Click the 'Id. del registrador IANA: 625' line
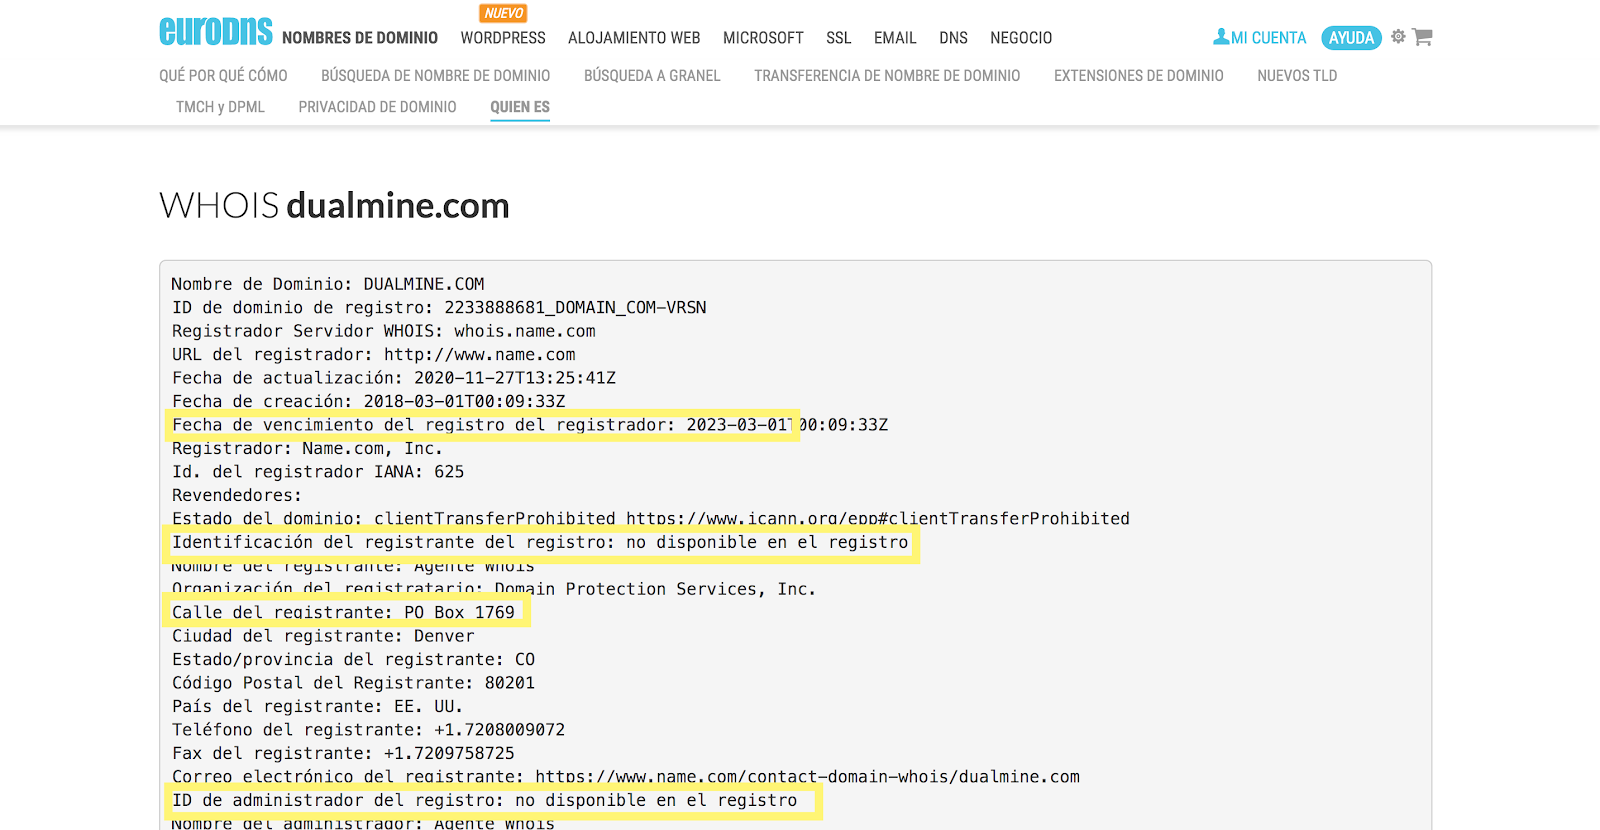The width and height of the screenshot is (1600, 830). (x=318, y=472)
